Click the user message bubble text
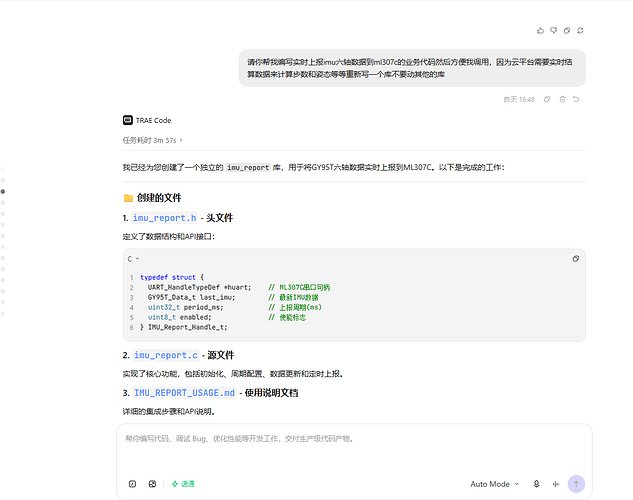 (x=412, y=68)
